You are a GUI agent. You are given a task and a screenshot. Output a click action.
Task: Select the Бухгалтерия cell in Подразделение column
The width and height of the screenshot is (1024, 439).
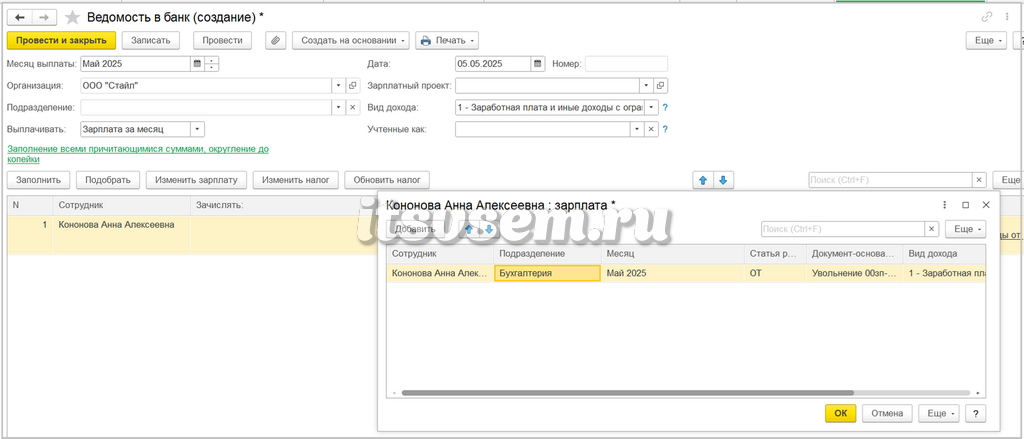tap(547, 274)
